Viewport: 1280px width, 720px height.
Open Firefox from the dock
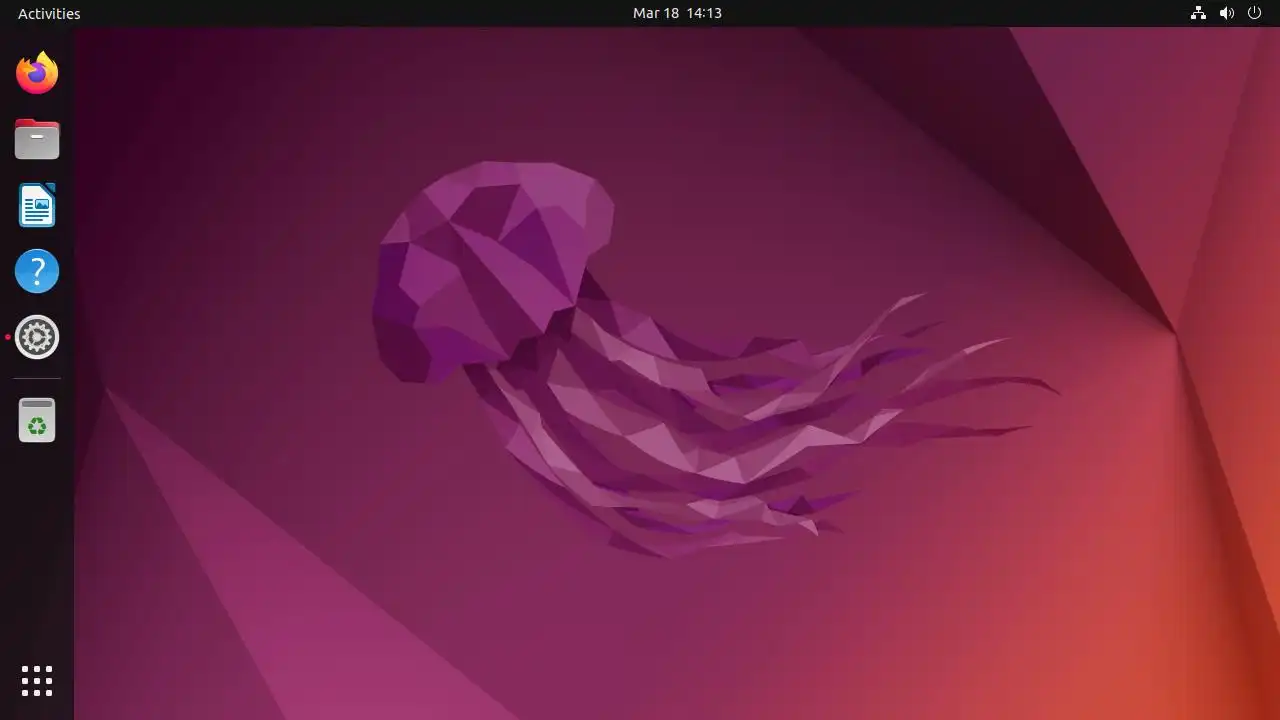click(x=37, y=73)
